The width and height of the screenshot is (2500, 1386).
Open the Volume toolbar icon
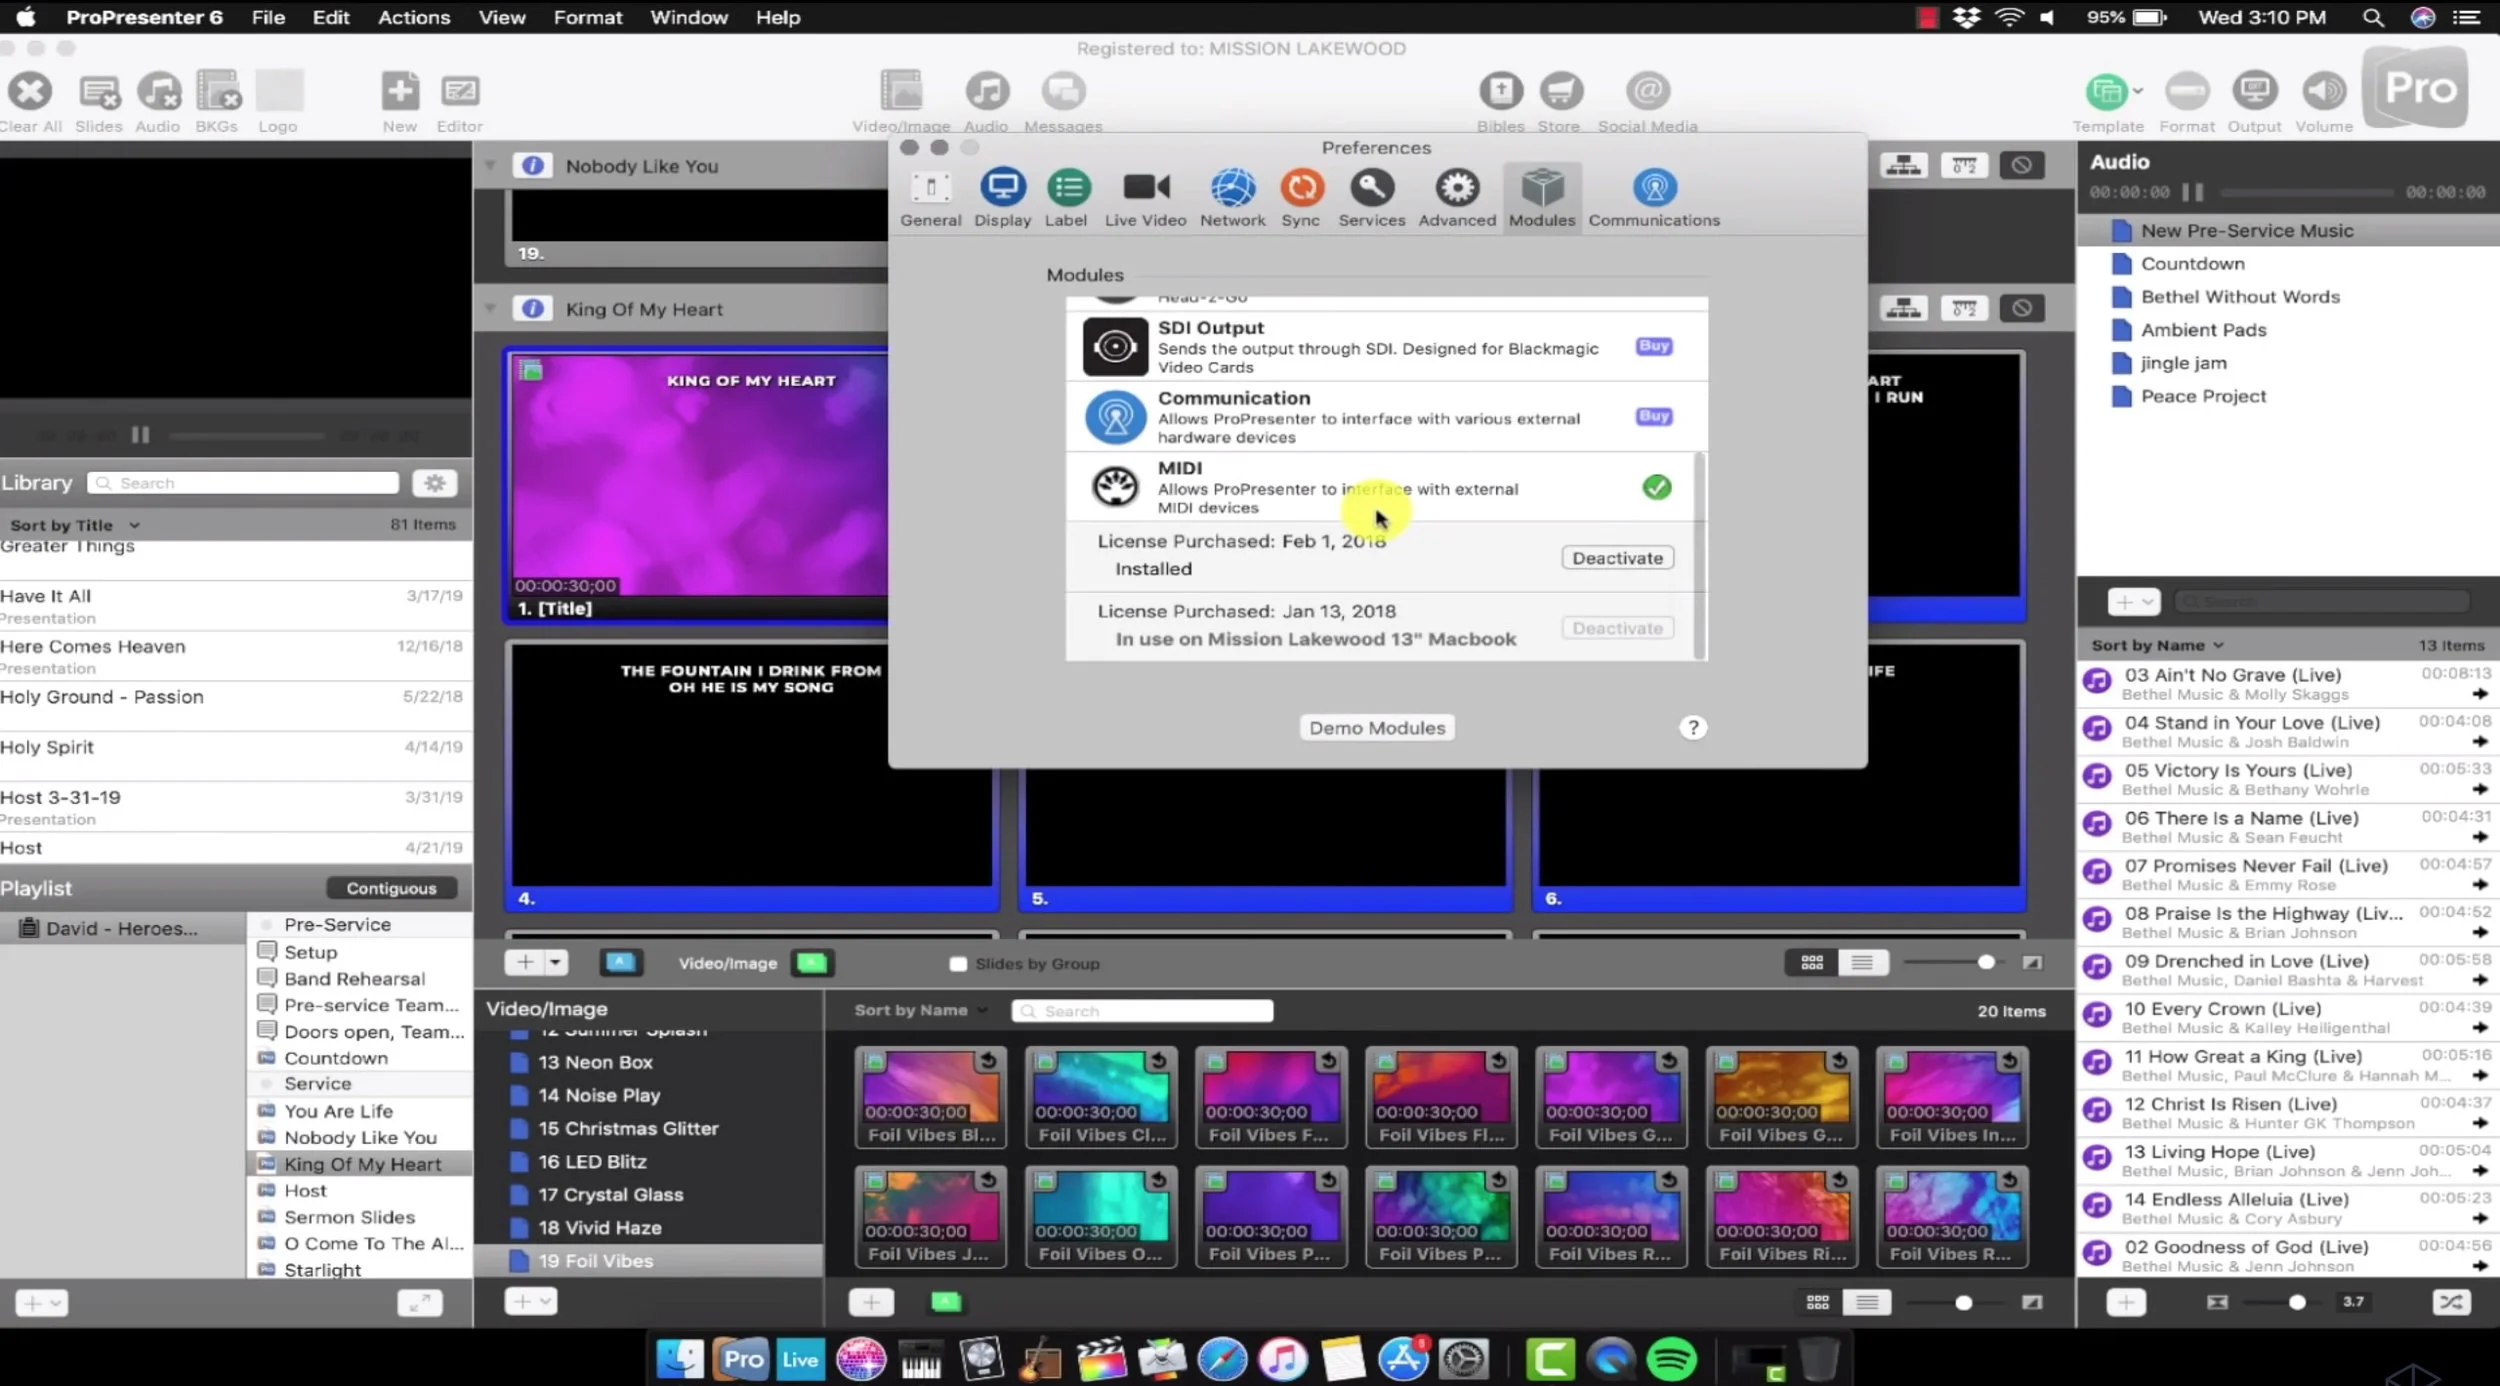2324,92
